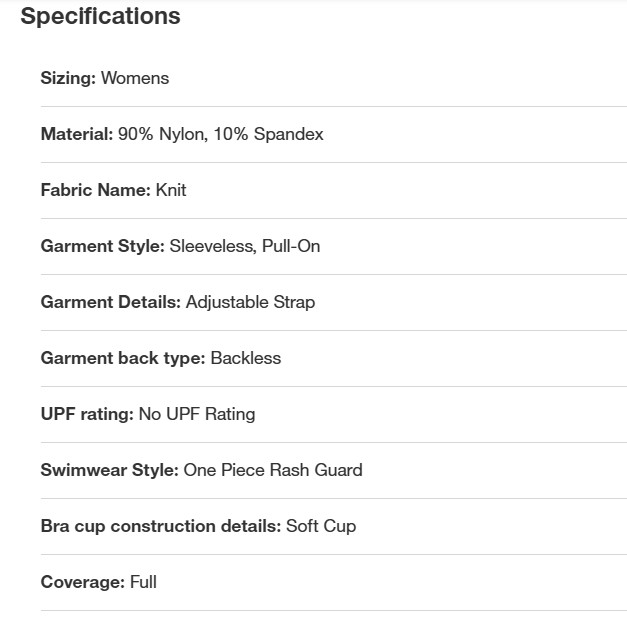Select the Backless value
The height and width of the screenshot is (617, 627).
pyautogui.click(x=246, y=358)
